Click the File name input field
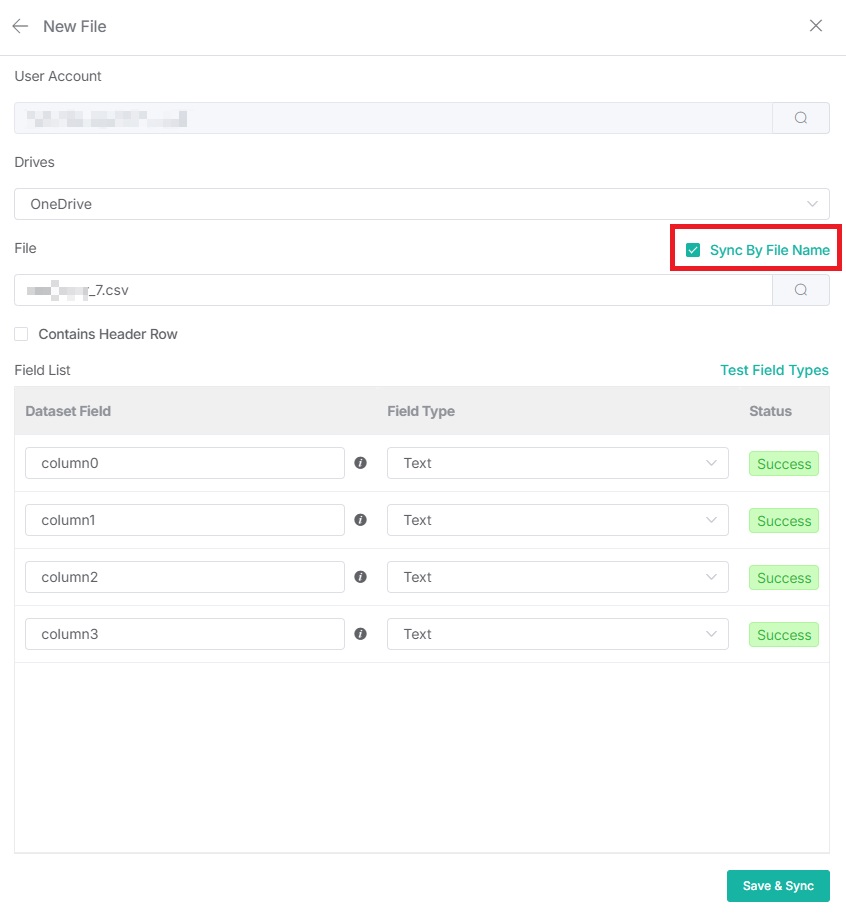The width and height of the screenshot is (846, 918). tap(393, 290)
